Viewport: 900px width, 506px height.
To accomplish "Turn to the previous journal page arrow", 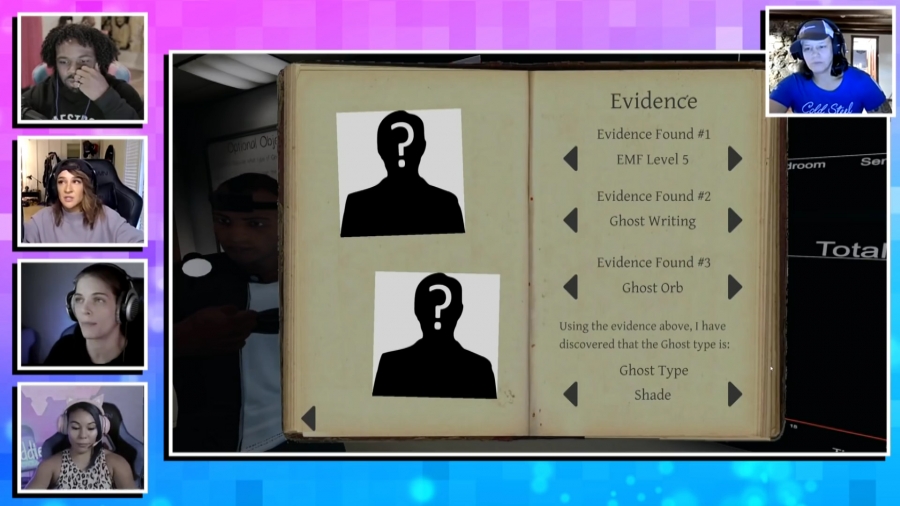I will click(308, 418).
